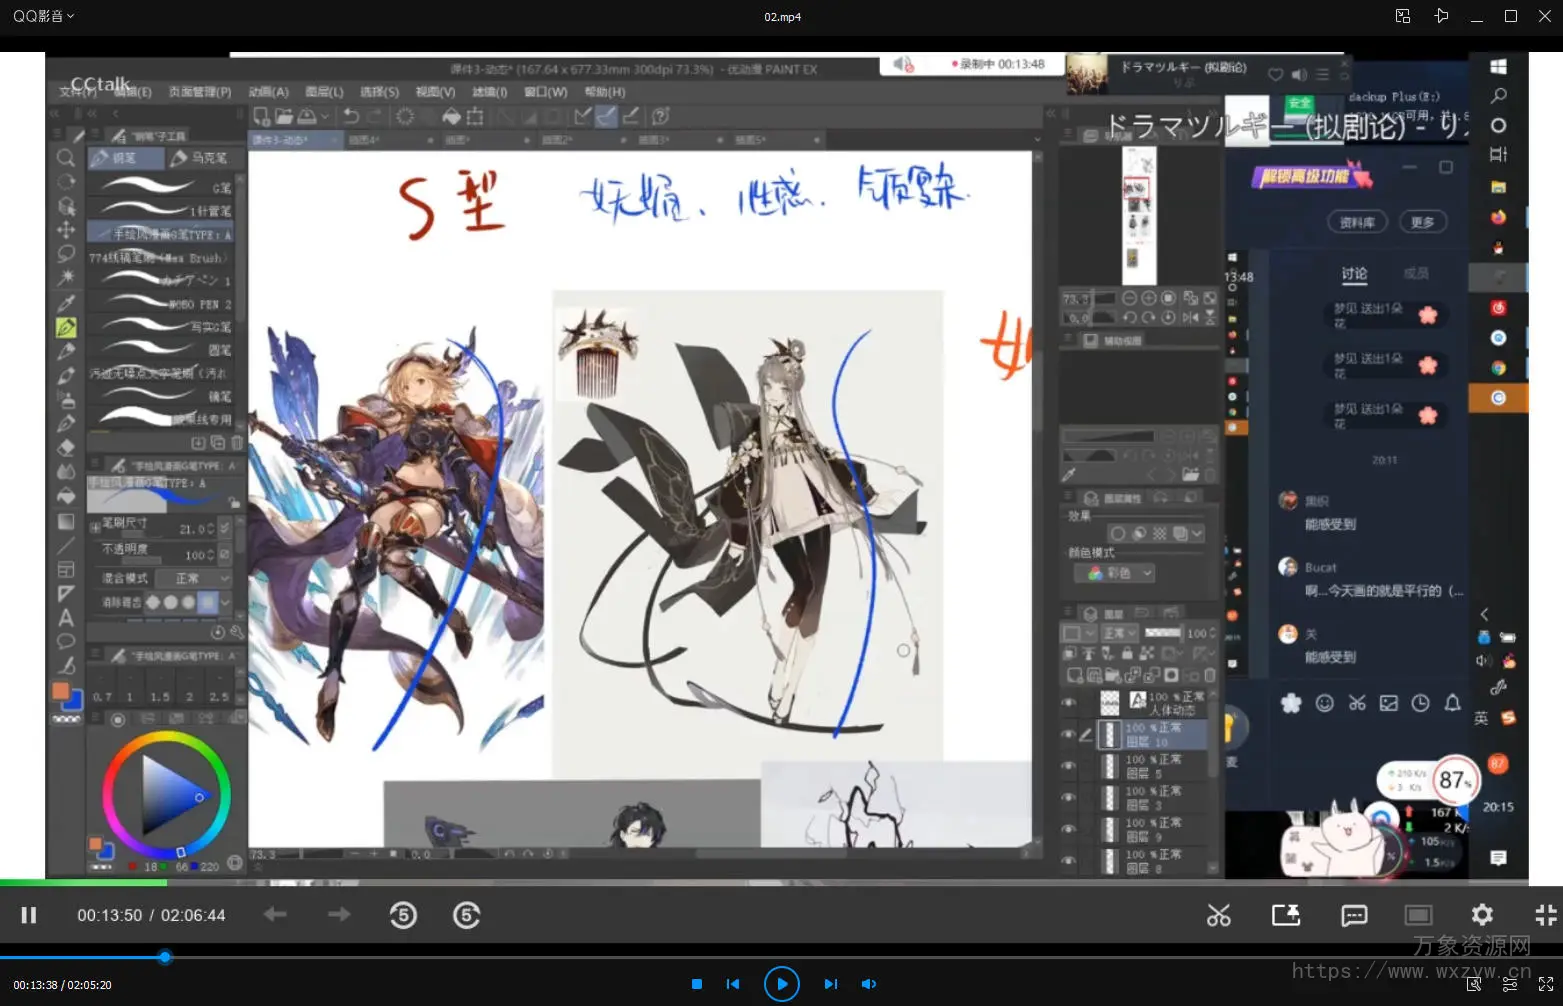The image size is (1563, 1006).
Task: Open the QQ影音 main menu dropdown
Action: tap(43, 16)
